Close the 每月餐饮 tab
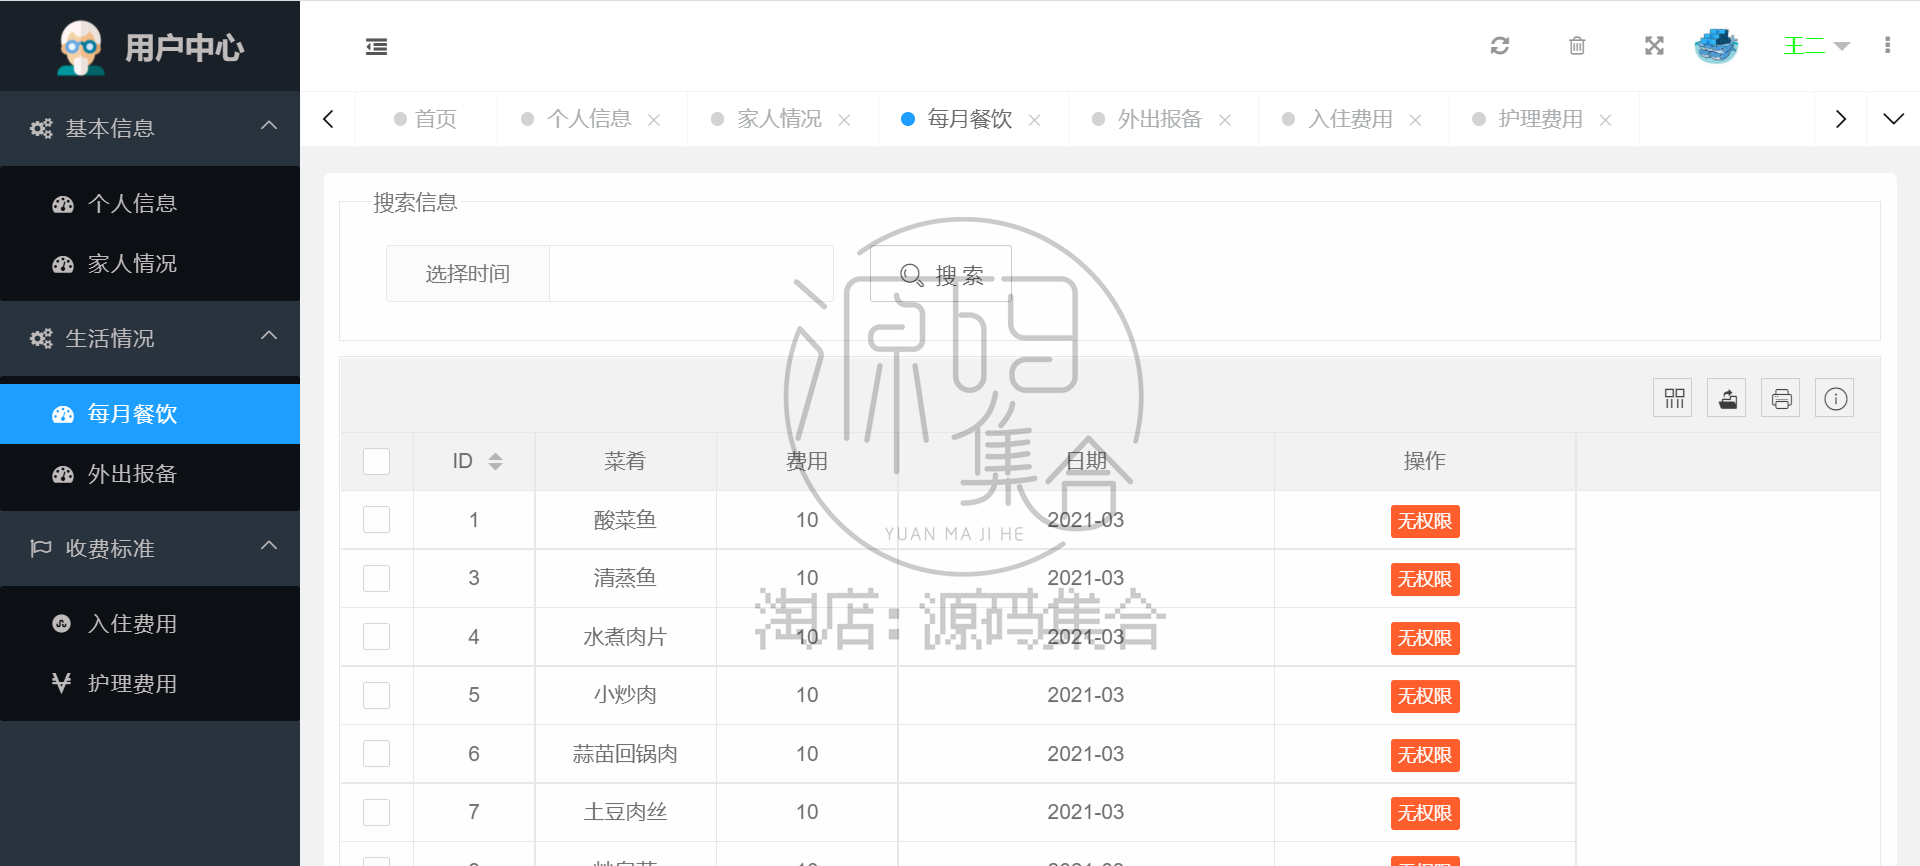The height and width of the screenshot is (866, 1920). pos(1034,120)
